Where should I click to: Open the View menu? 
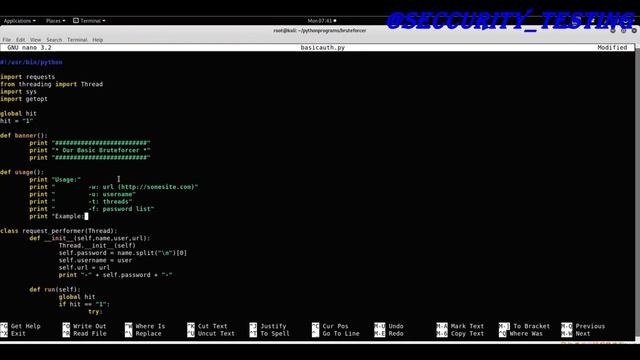(36, 40)
